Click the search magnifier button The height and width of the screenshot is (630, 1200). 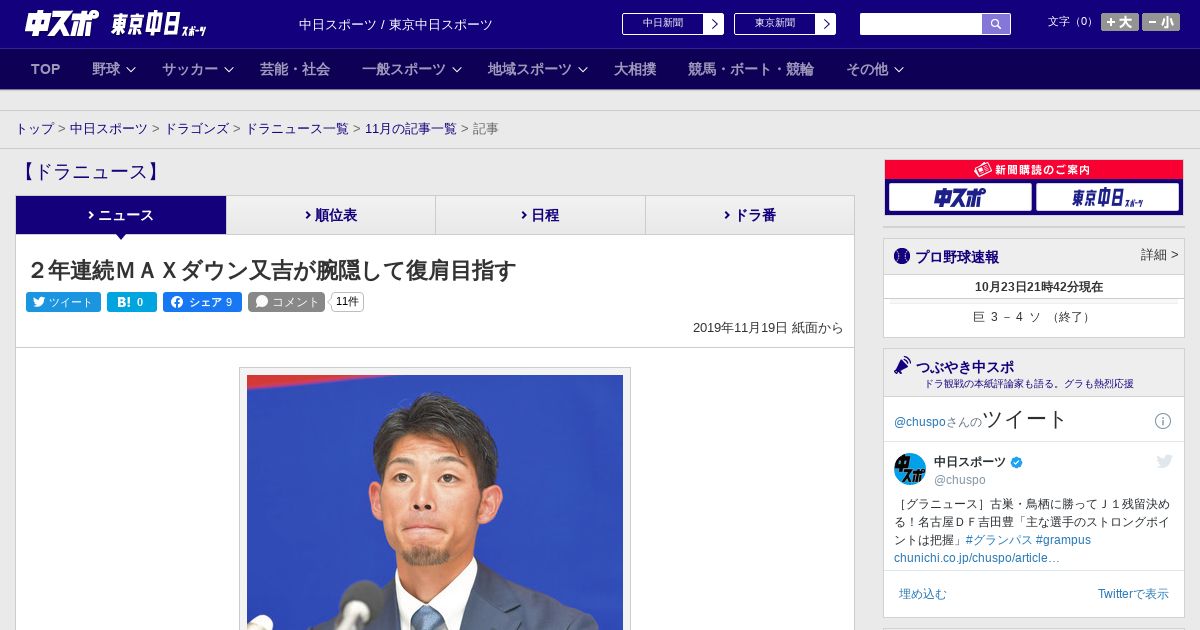click(996, 24)
